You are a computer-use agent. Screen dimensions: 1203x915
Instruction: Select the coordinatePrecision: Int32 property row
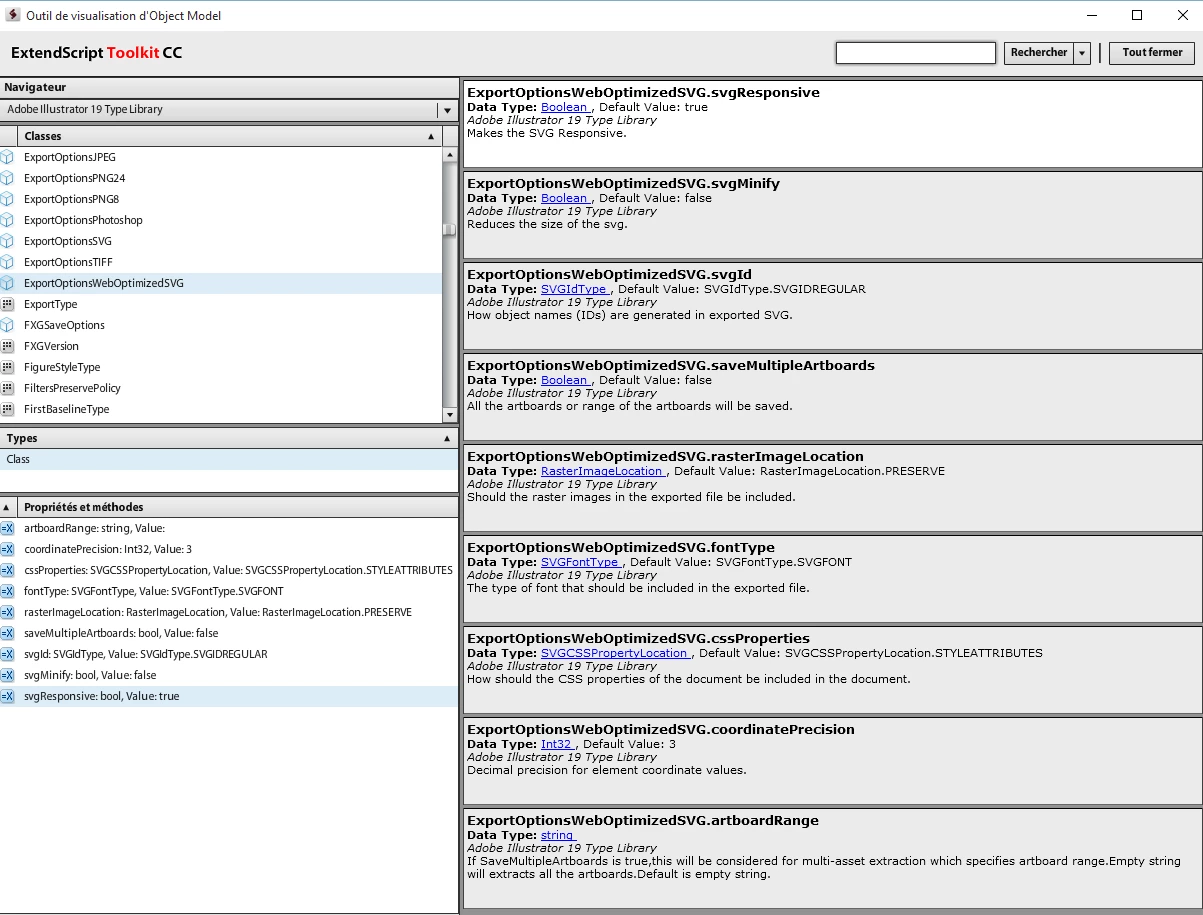click(x=229, y=549)
